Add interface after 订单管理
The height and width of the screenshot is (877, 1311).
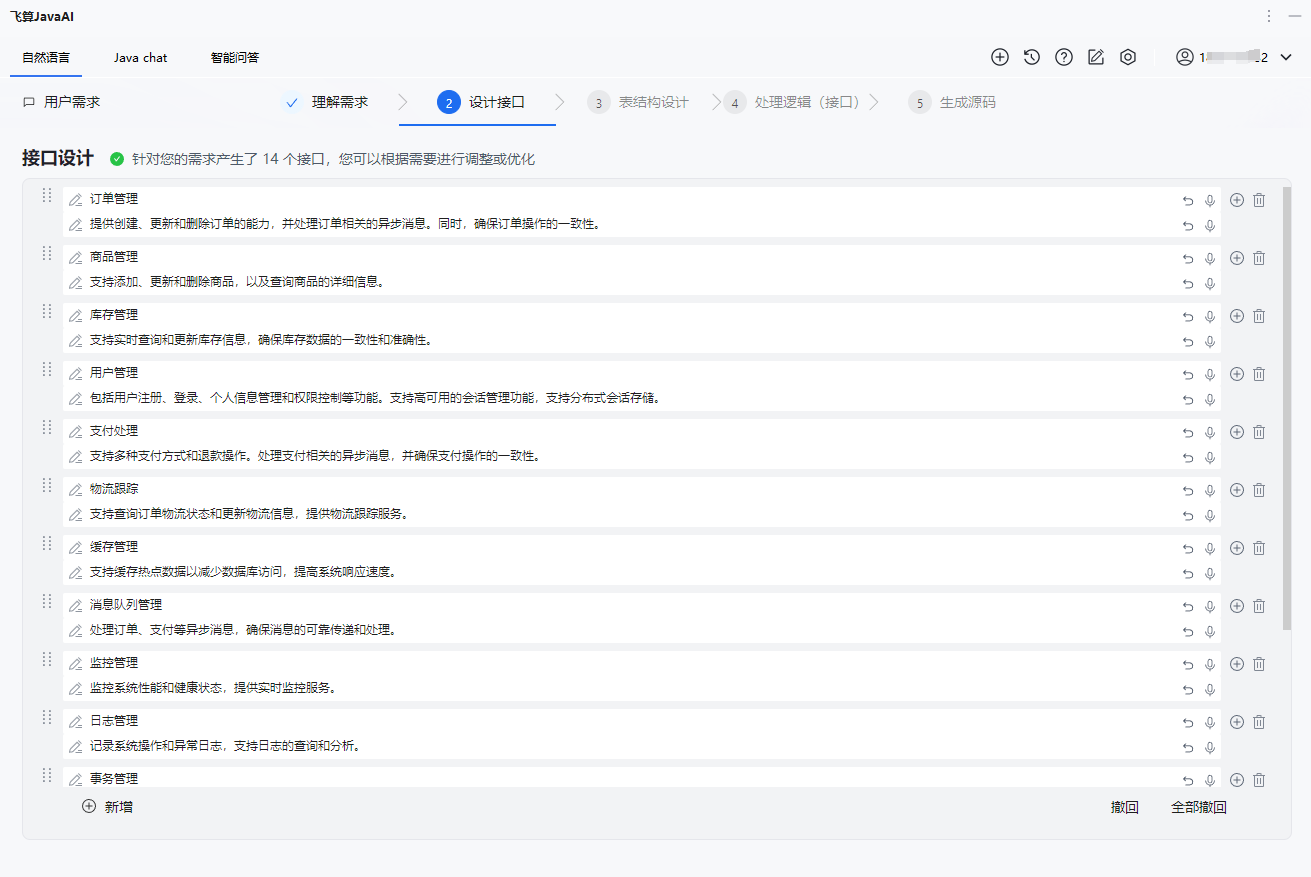point(1237,200)
